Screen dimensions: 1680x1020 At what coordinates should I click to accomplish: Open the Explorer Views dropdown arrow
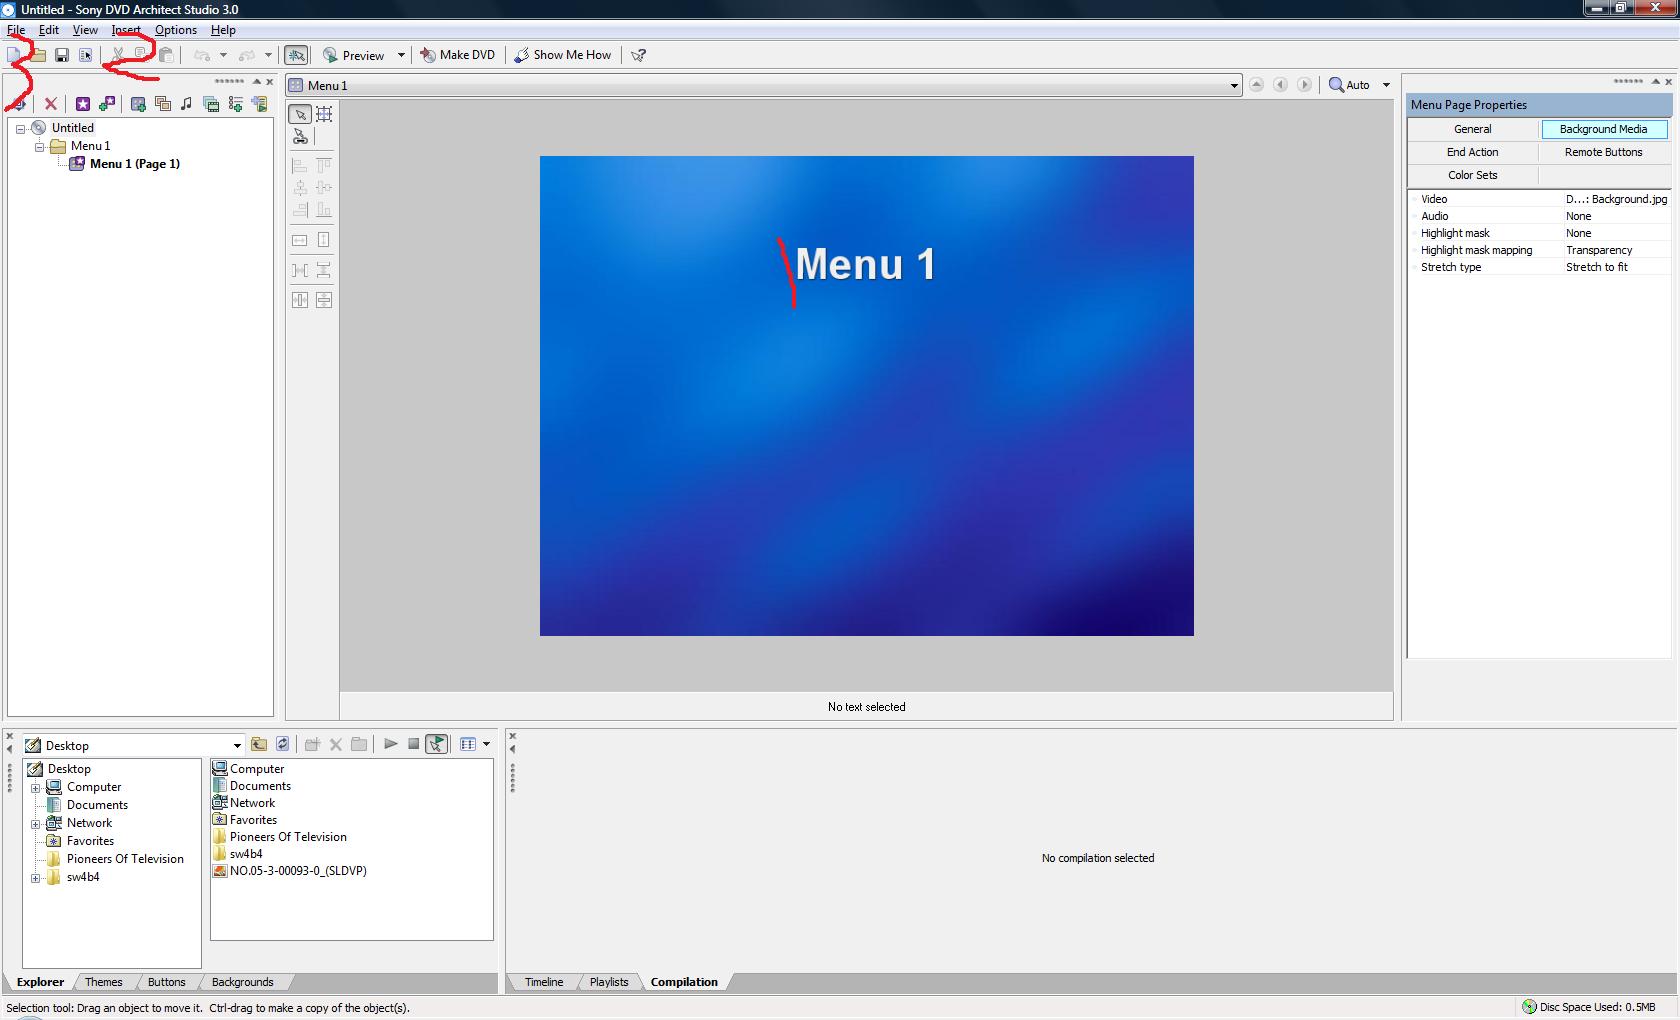click(x=486, y=744)
